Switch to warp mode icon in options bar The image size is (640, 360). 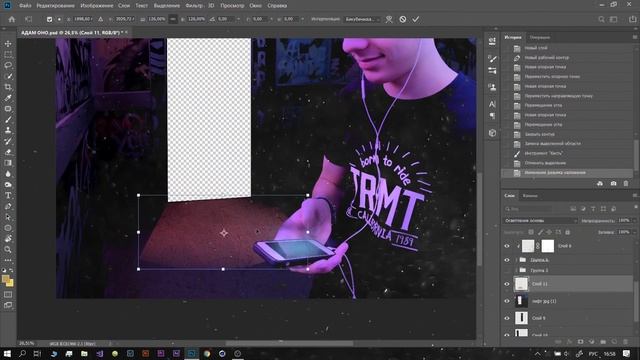click(389, 19)
